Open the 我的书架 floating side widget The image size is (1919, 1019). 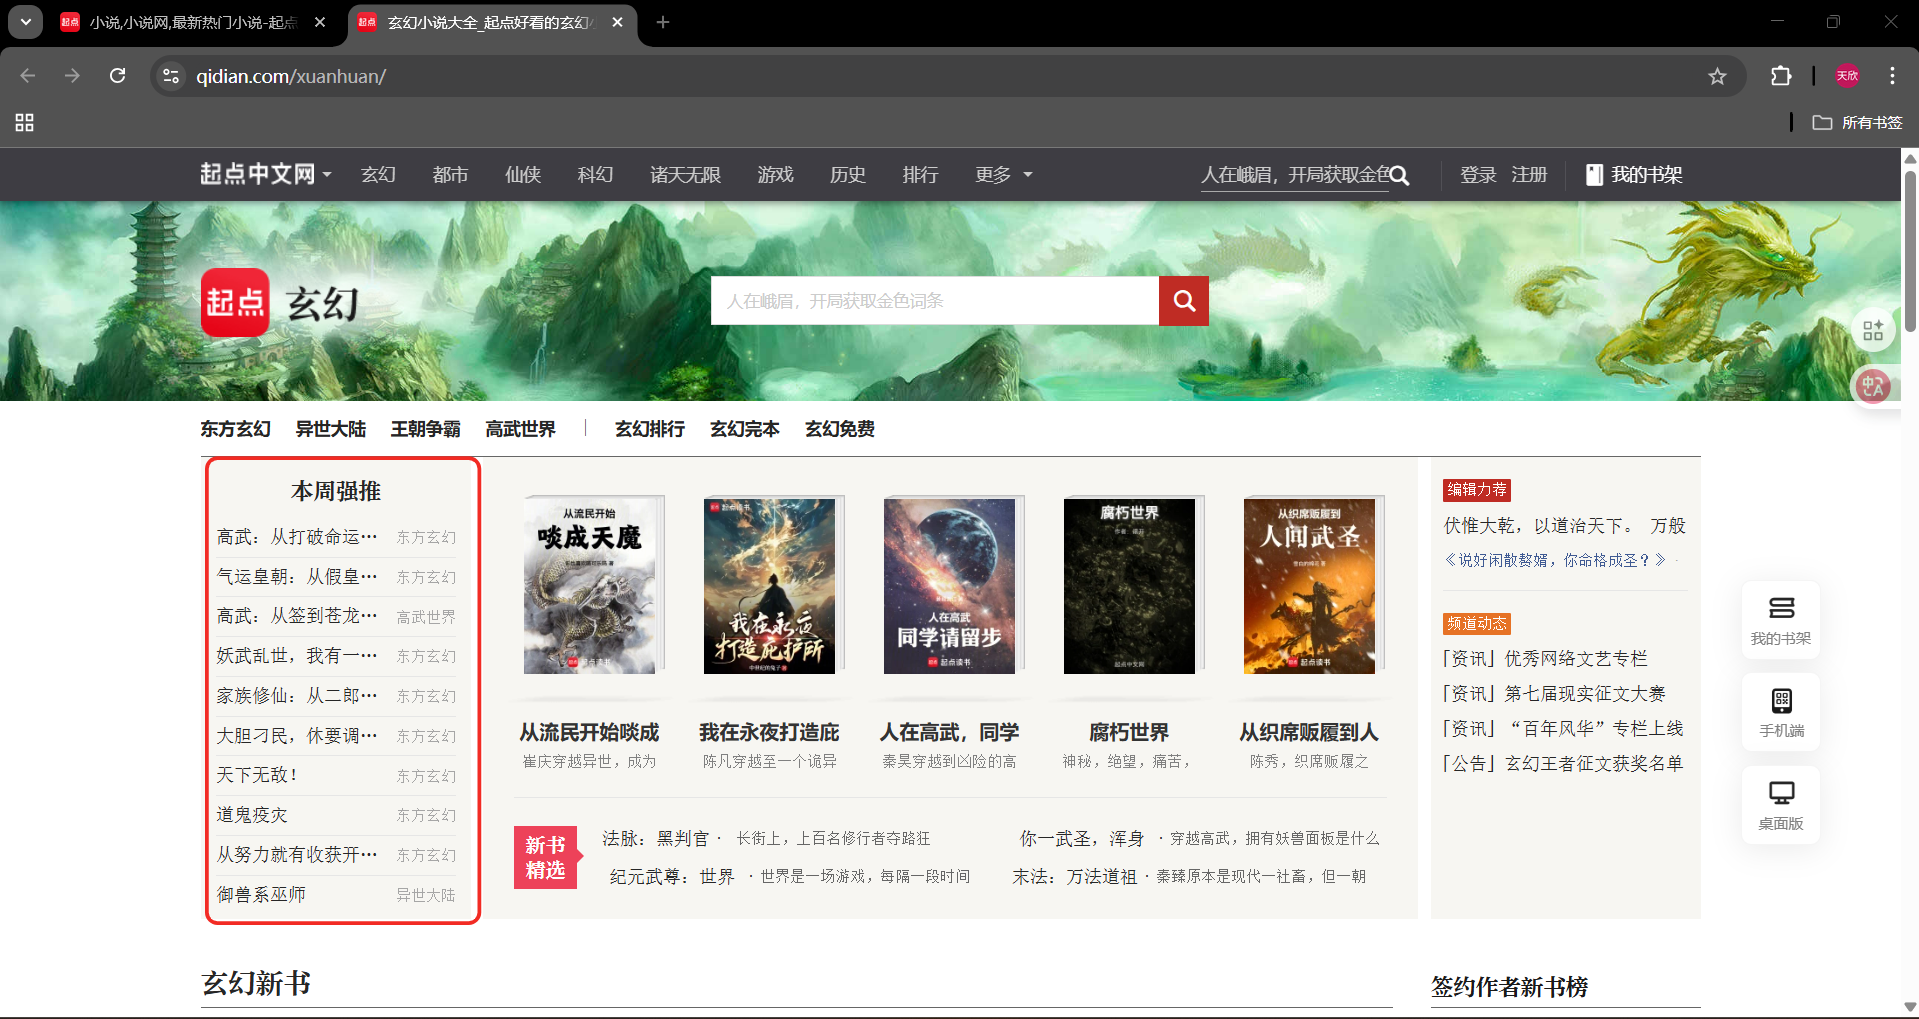[1781, 621]
